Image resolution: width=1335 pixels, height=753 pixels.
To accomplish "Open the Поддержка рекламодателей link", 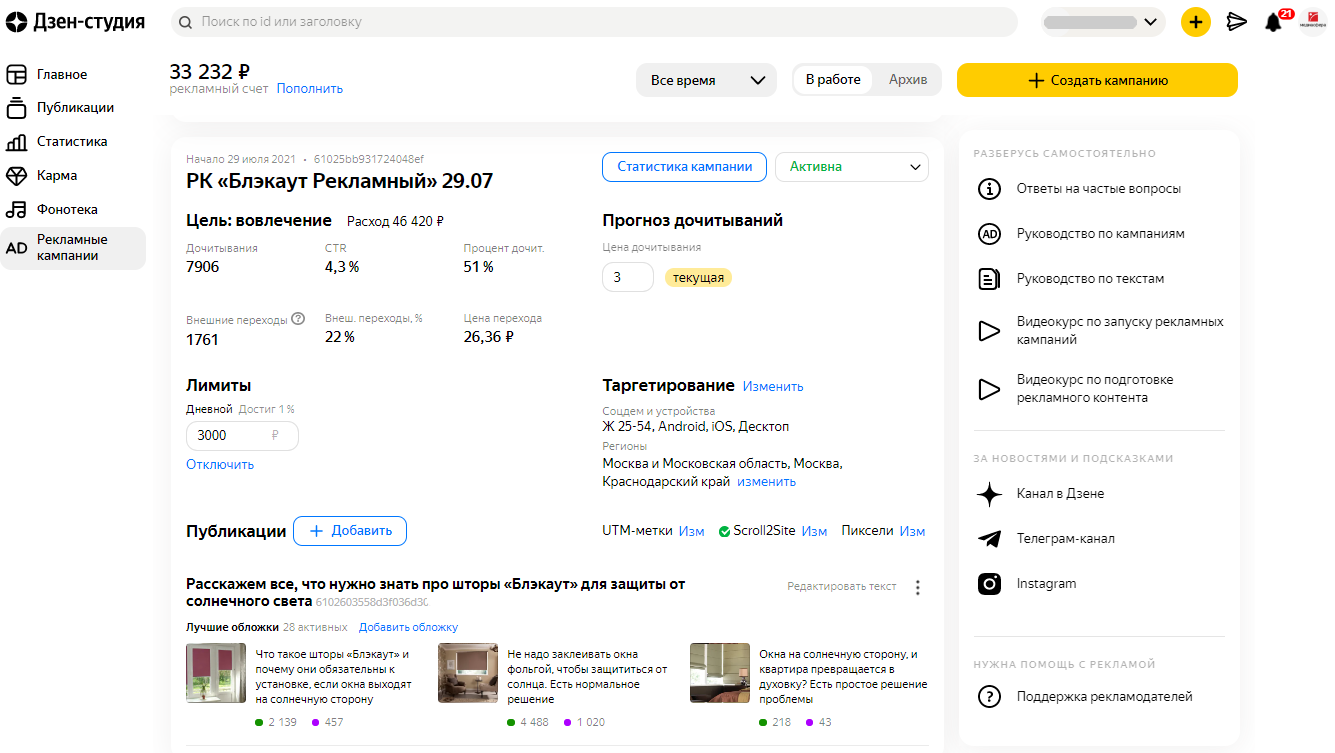I will 1104,697.
